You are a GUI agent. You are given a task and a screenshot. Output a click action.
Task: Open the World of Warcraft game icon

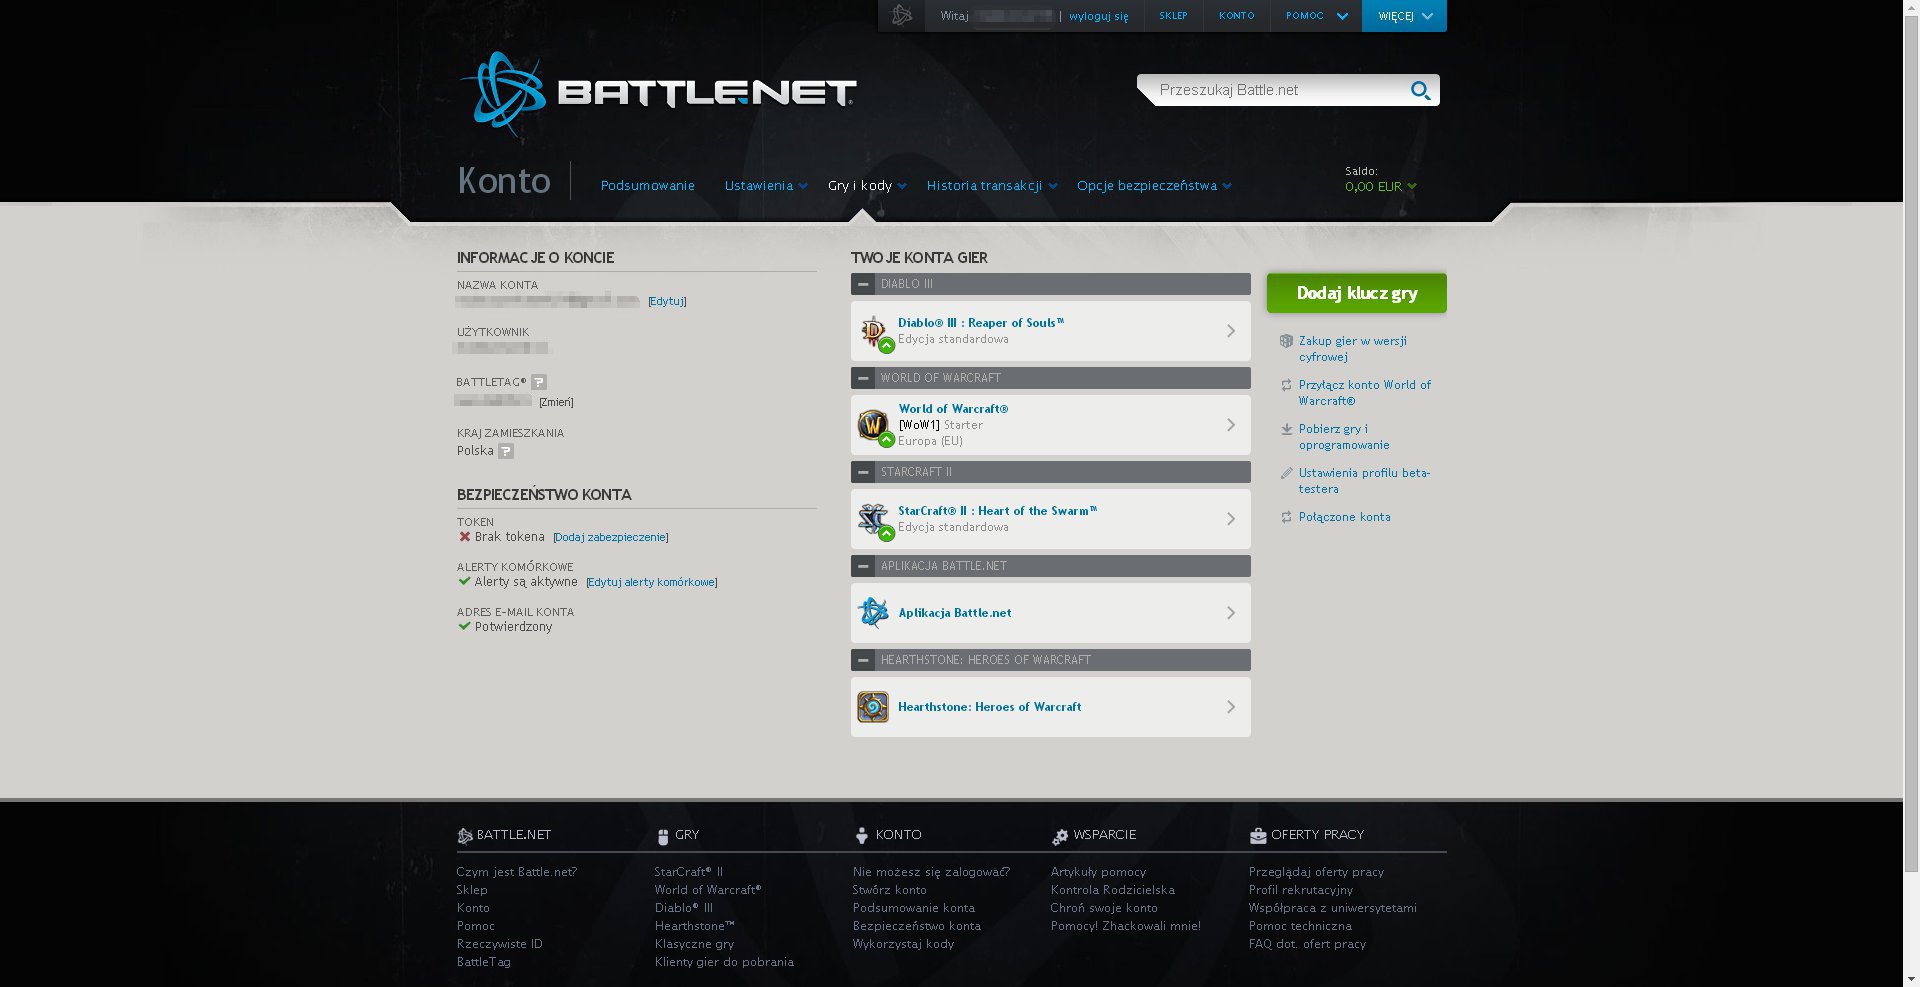click(x=873, y=425)
